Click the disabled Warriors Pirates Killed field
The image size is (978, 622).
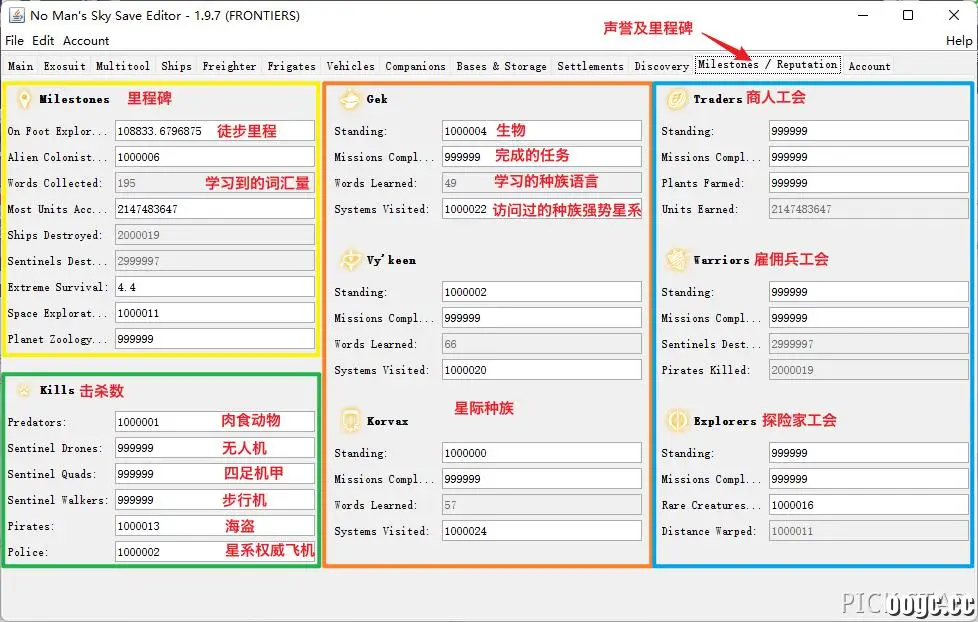[x=868, y=370]
